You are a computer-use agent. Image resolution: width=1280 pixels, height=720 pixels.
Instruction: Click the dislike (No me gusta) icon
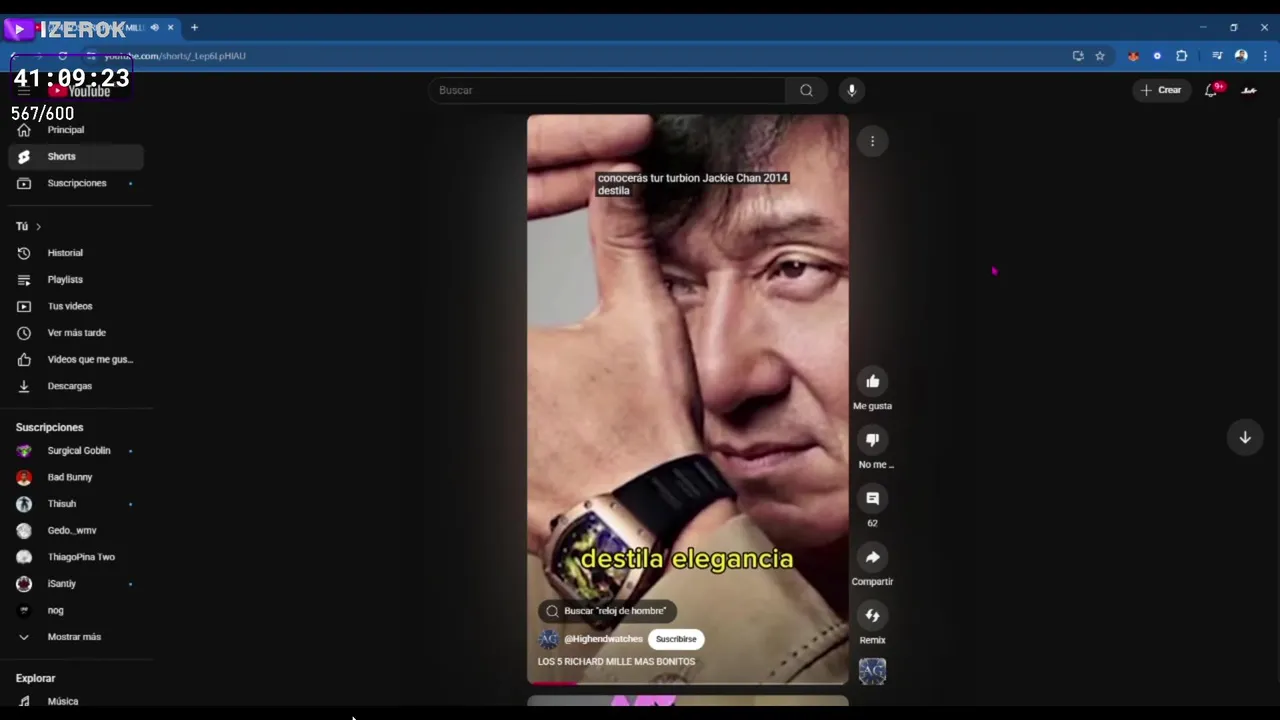click(872, 440)
